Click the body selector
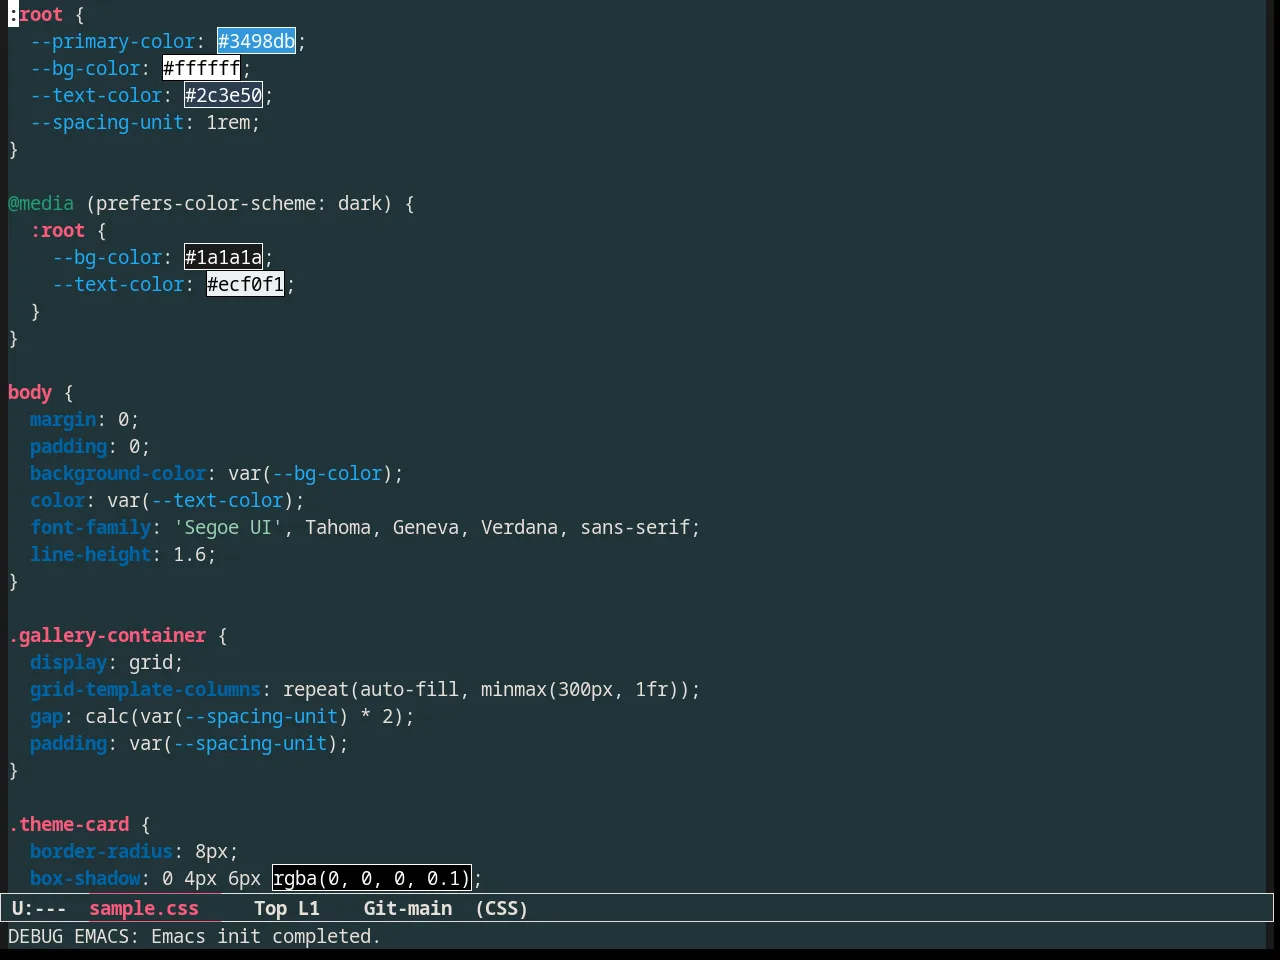The width and height of the screenshot is (1280, 960). pyautogui.click(x=30, y=392)
